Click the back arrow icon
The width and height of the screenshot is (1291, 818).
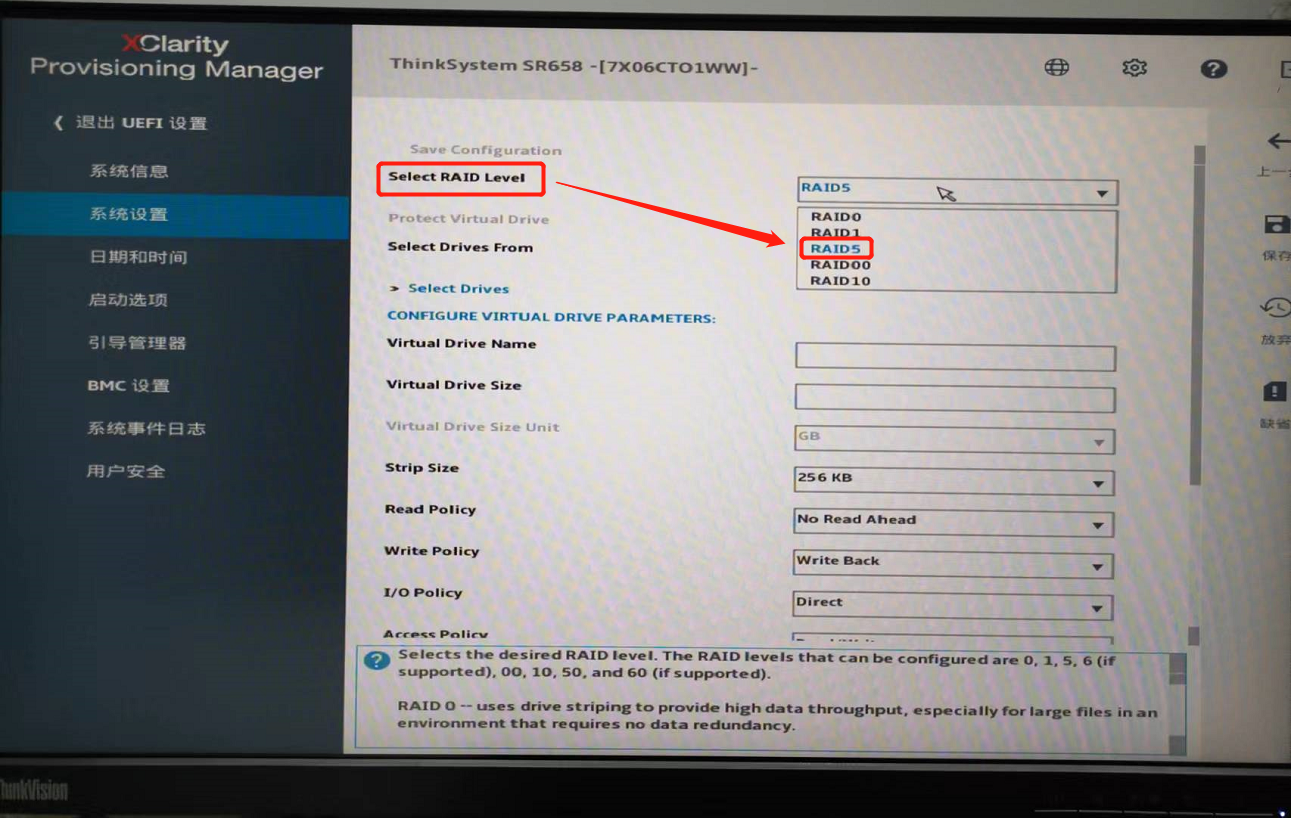1278,141
